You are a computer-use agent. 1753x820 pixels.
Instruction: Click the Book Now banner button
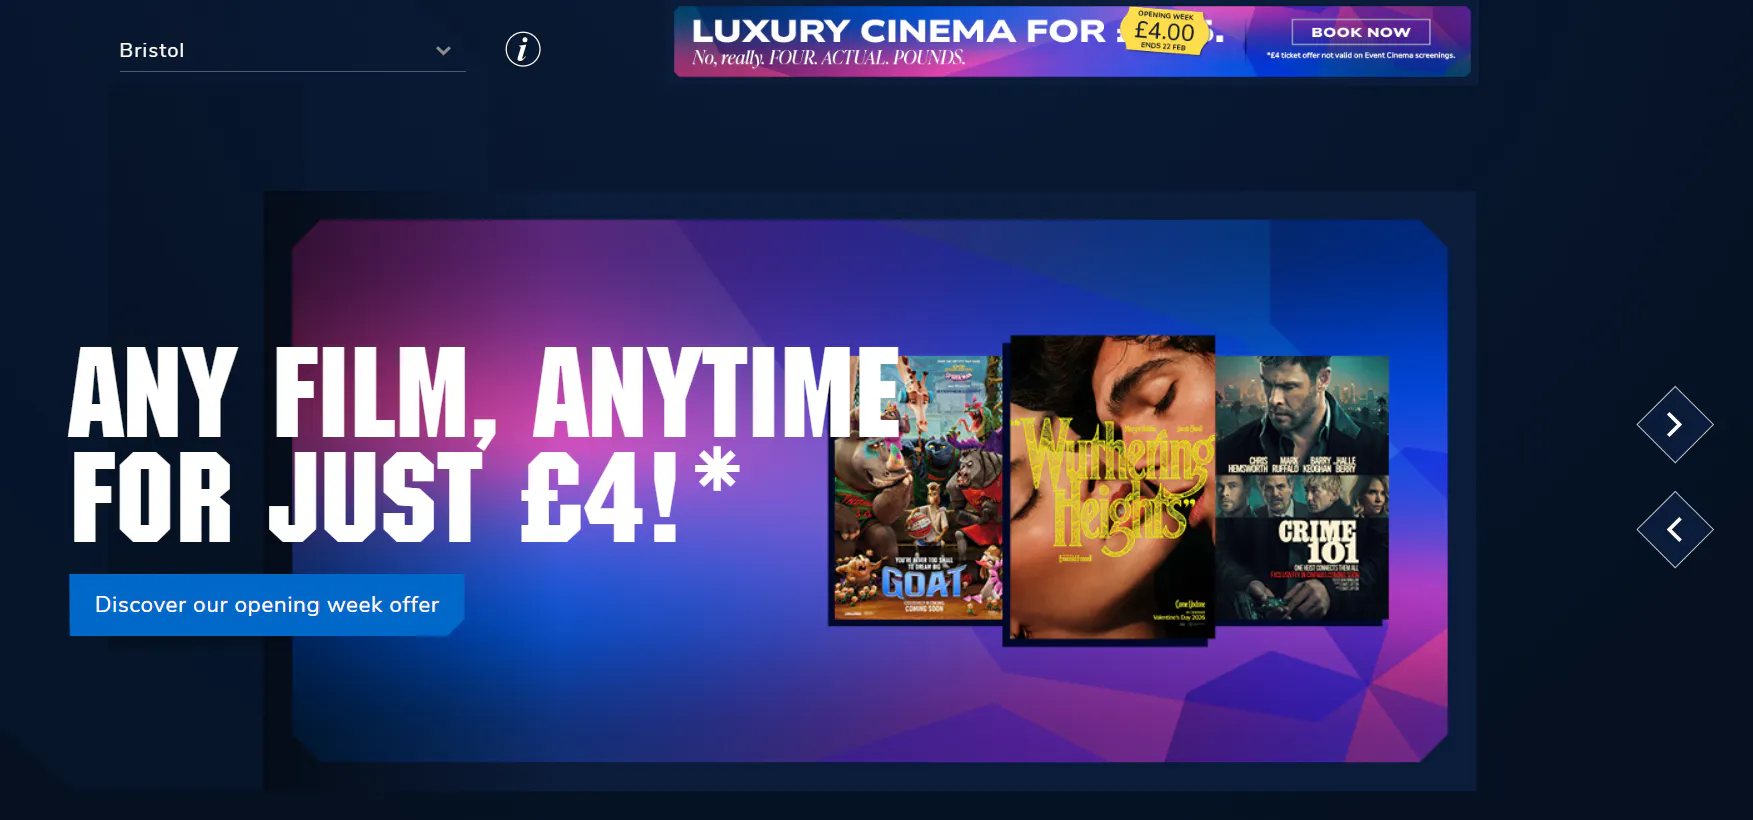[1361, 32]
